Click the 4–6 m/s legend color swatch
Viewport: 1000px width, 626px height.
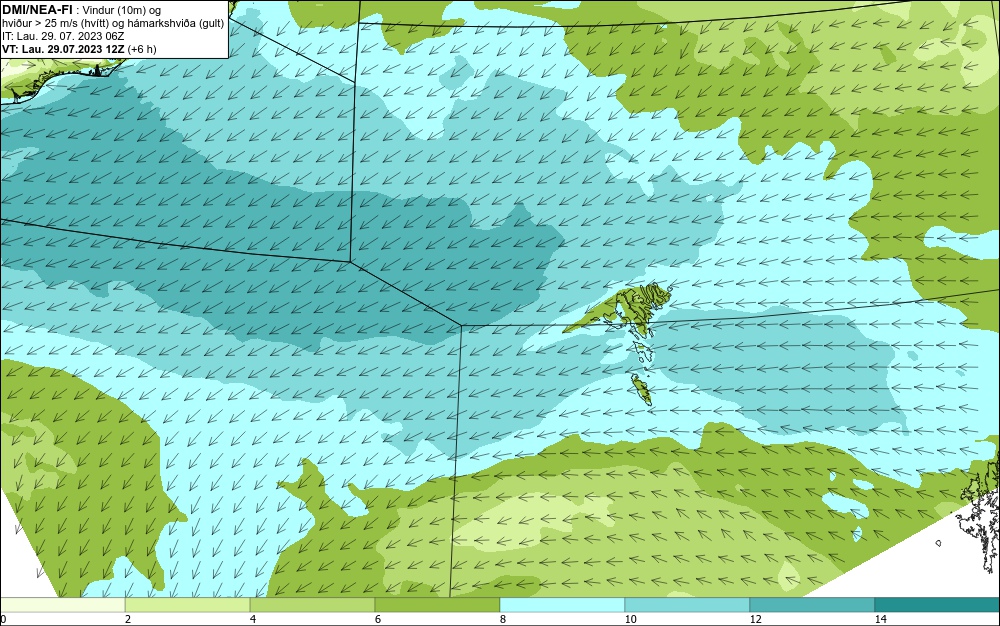click(312, 605)
